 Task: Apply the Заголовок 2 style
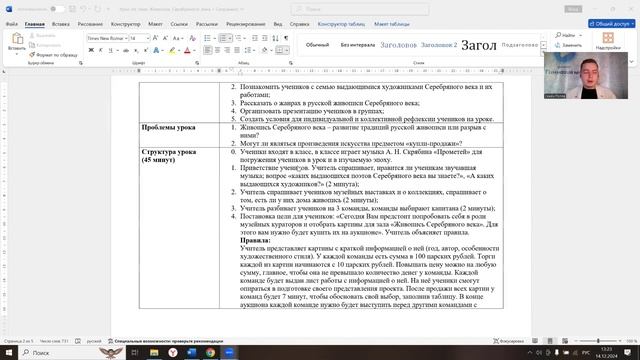(439, 45)
